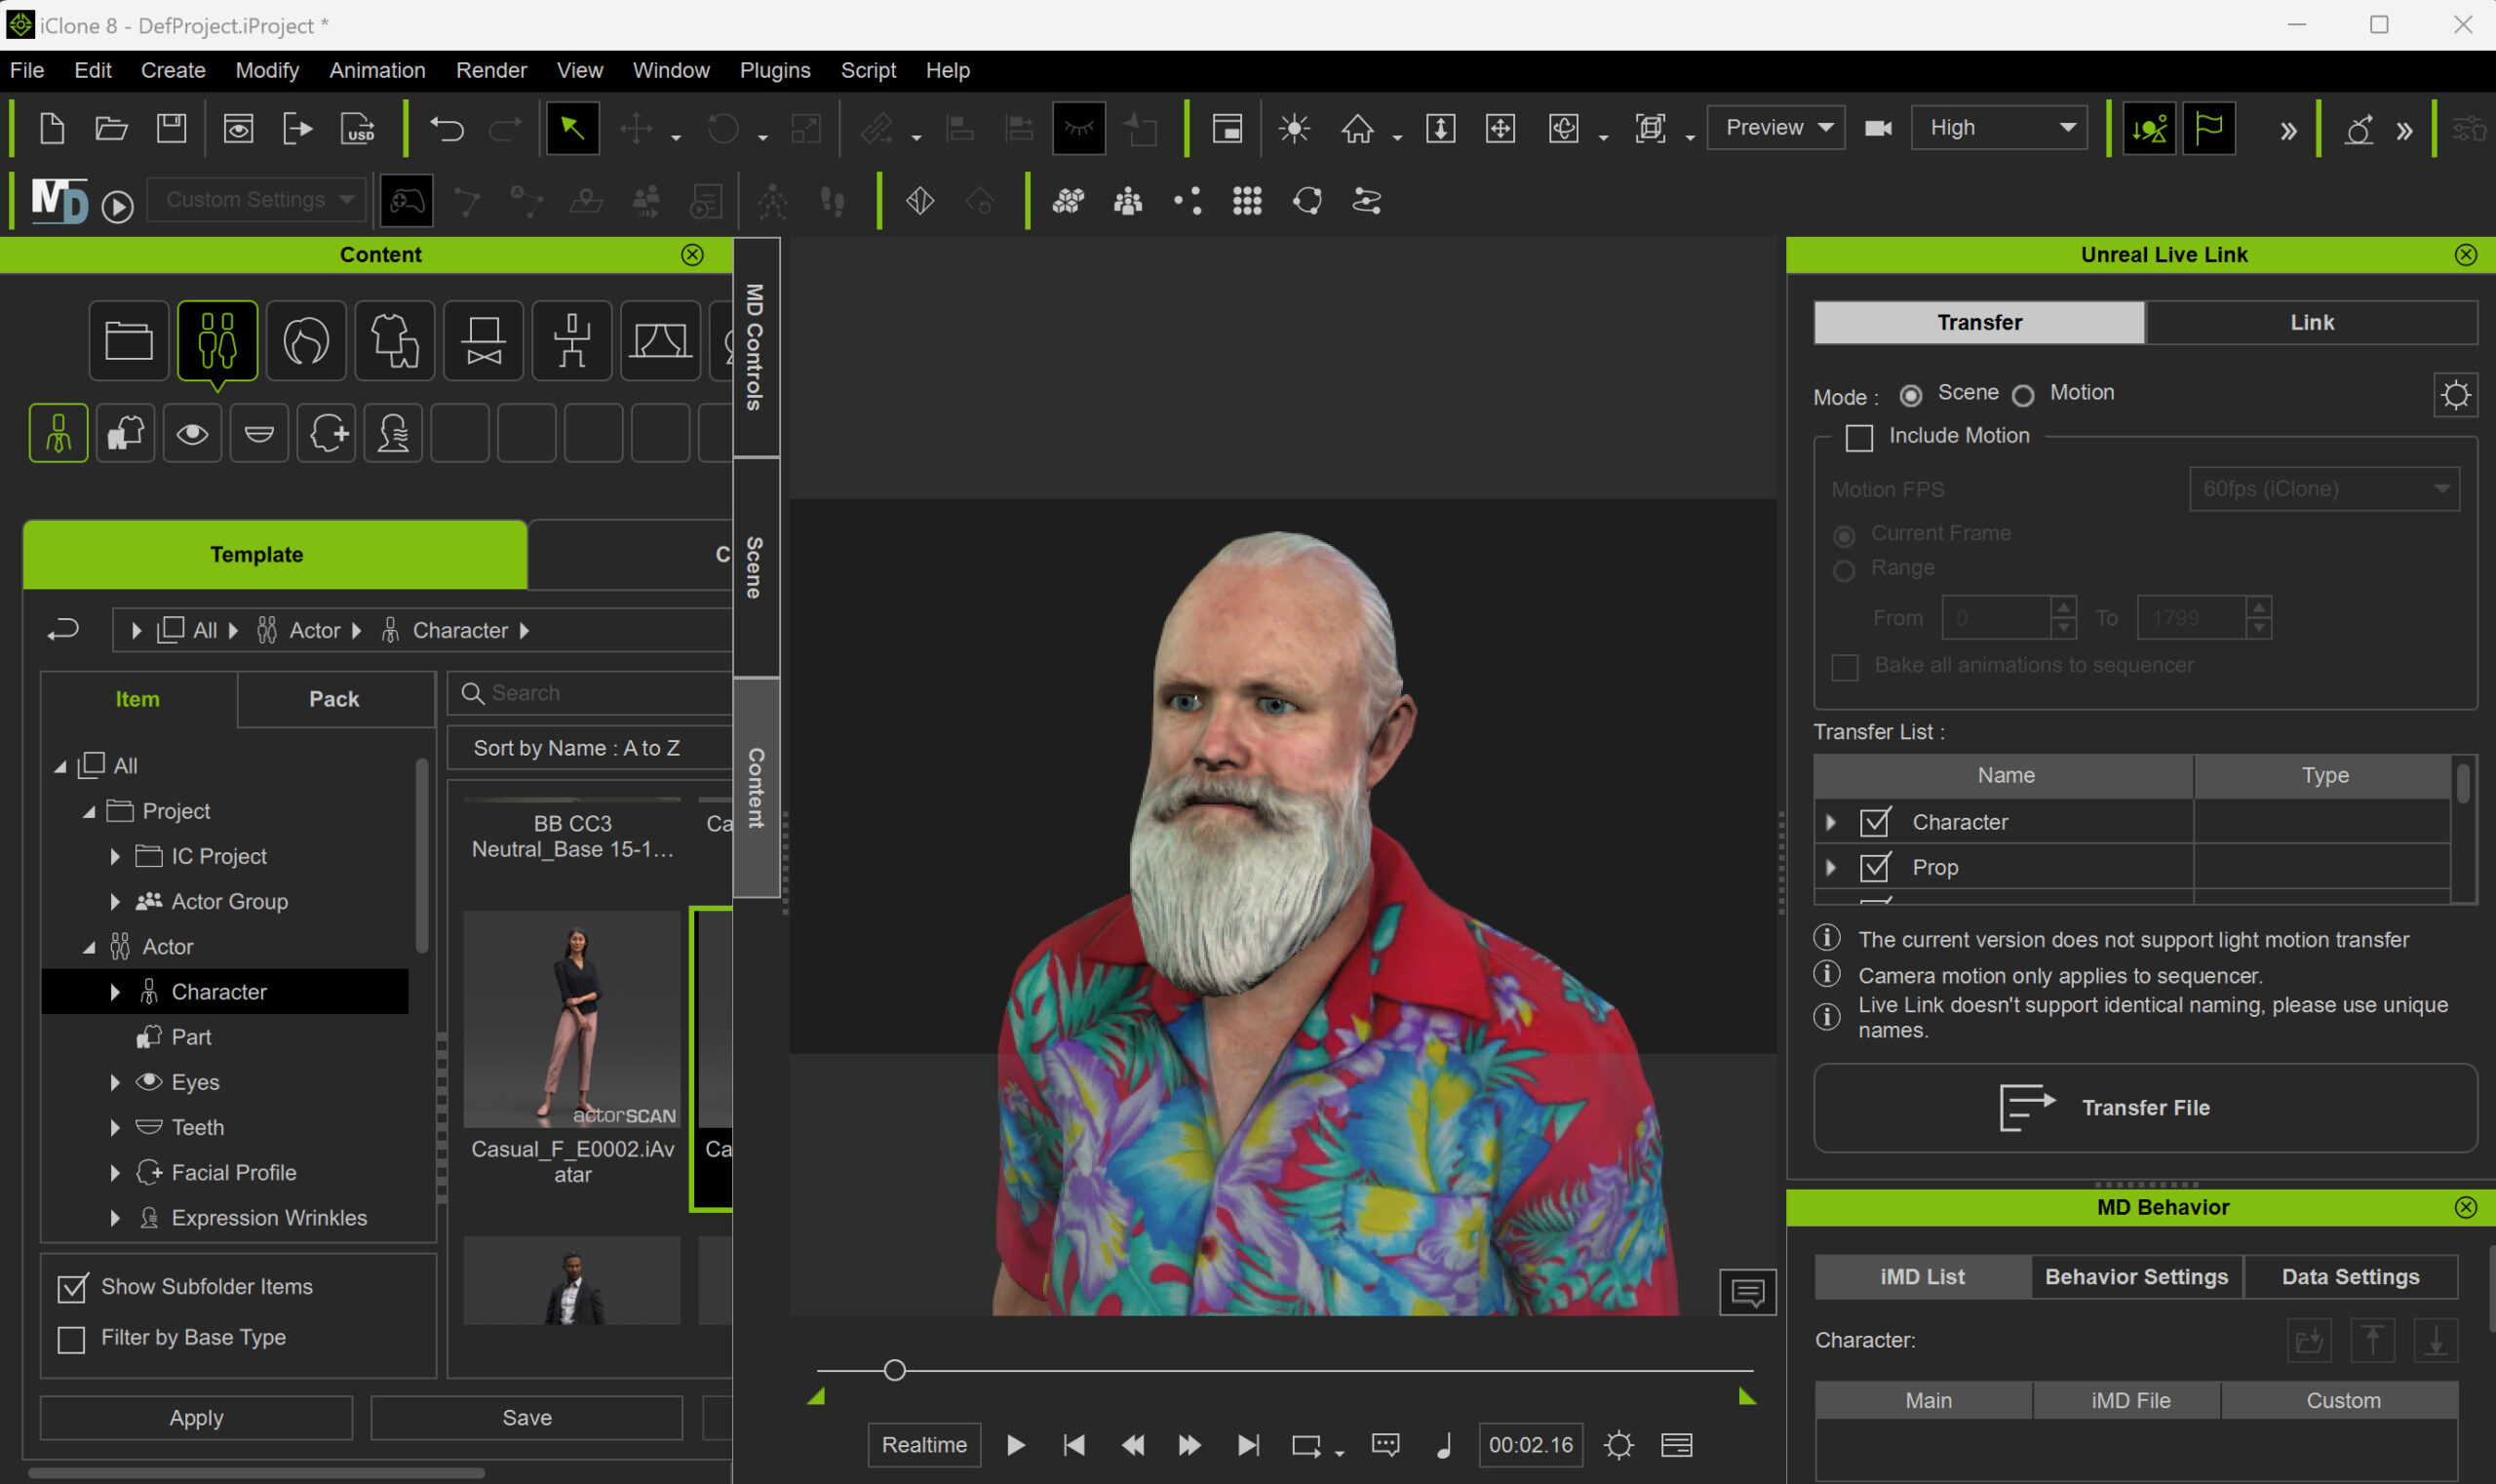Screen dimensions: 2496x1484
Task: Expand the IC Project folder tree node
Action: tap(115, 856)
